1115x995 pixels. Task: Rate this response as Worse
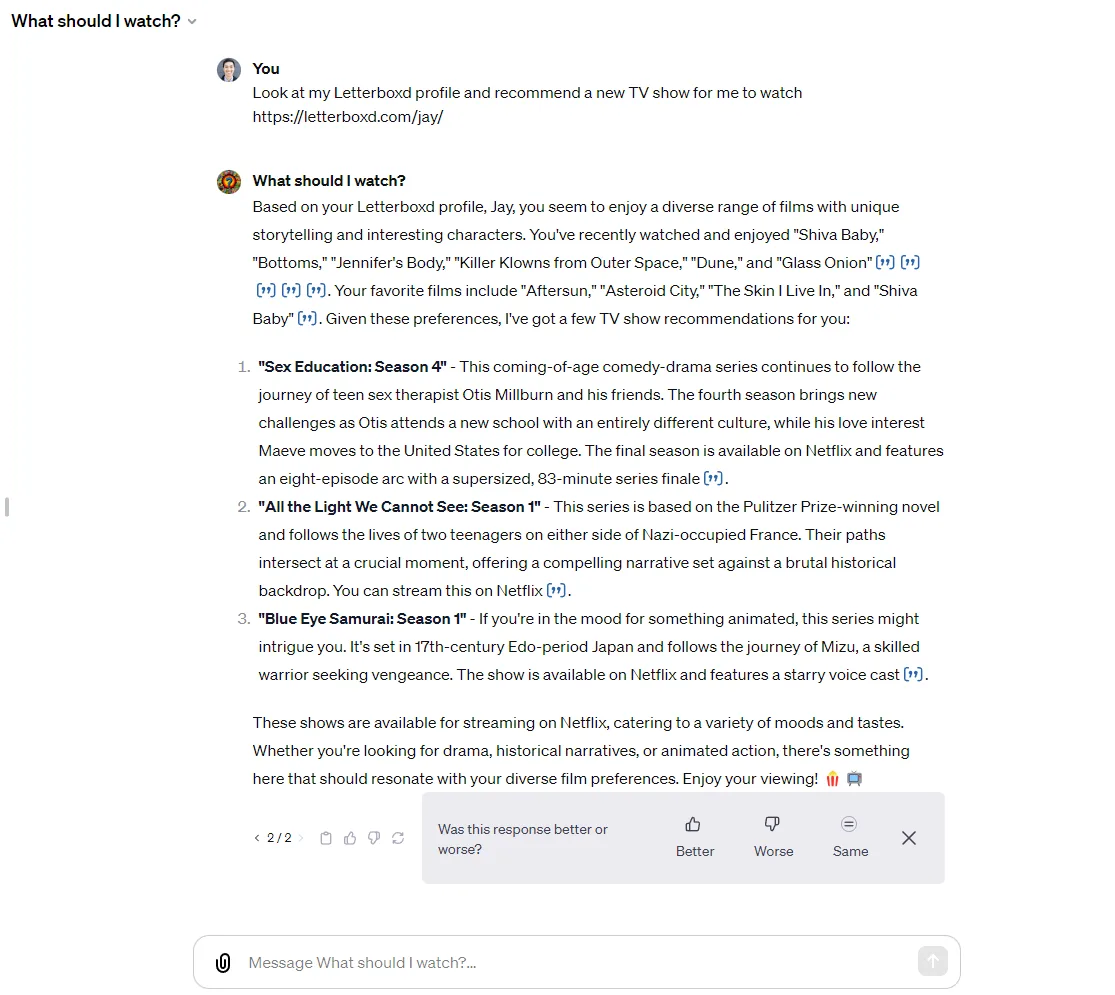[x=773, y=837]
